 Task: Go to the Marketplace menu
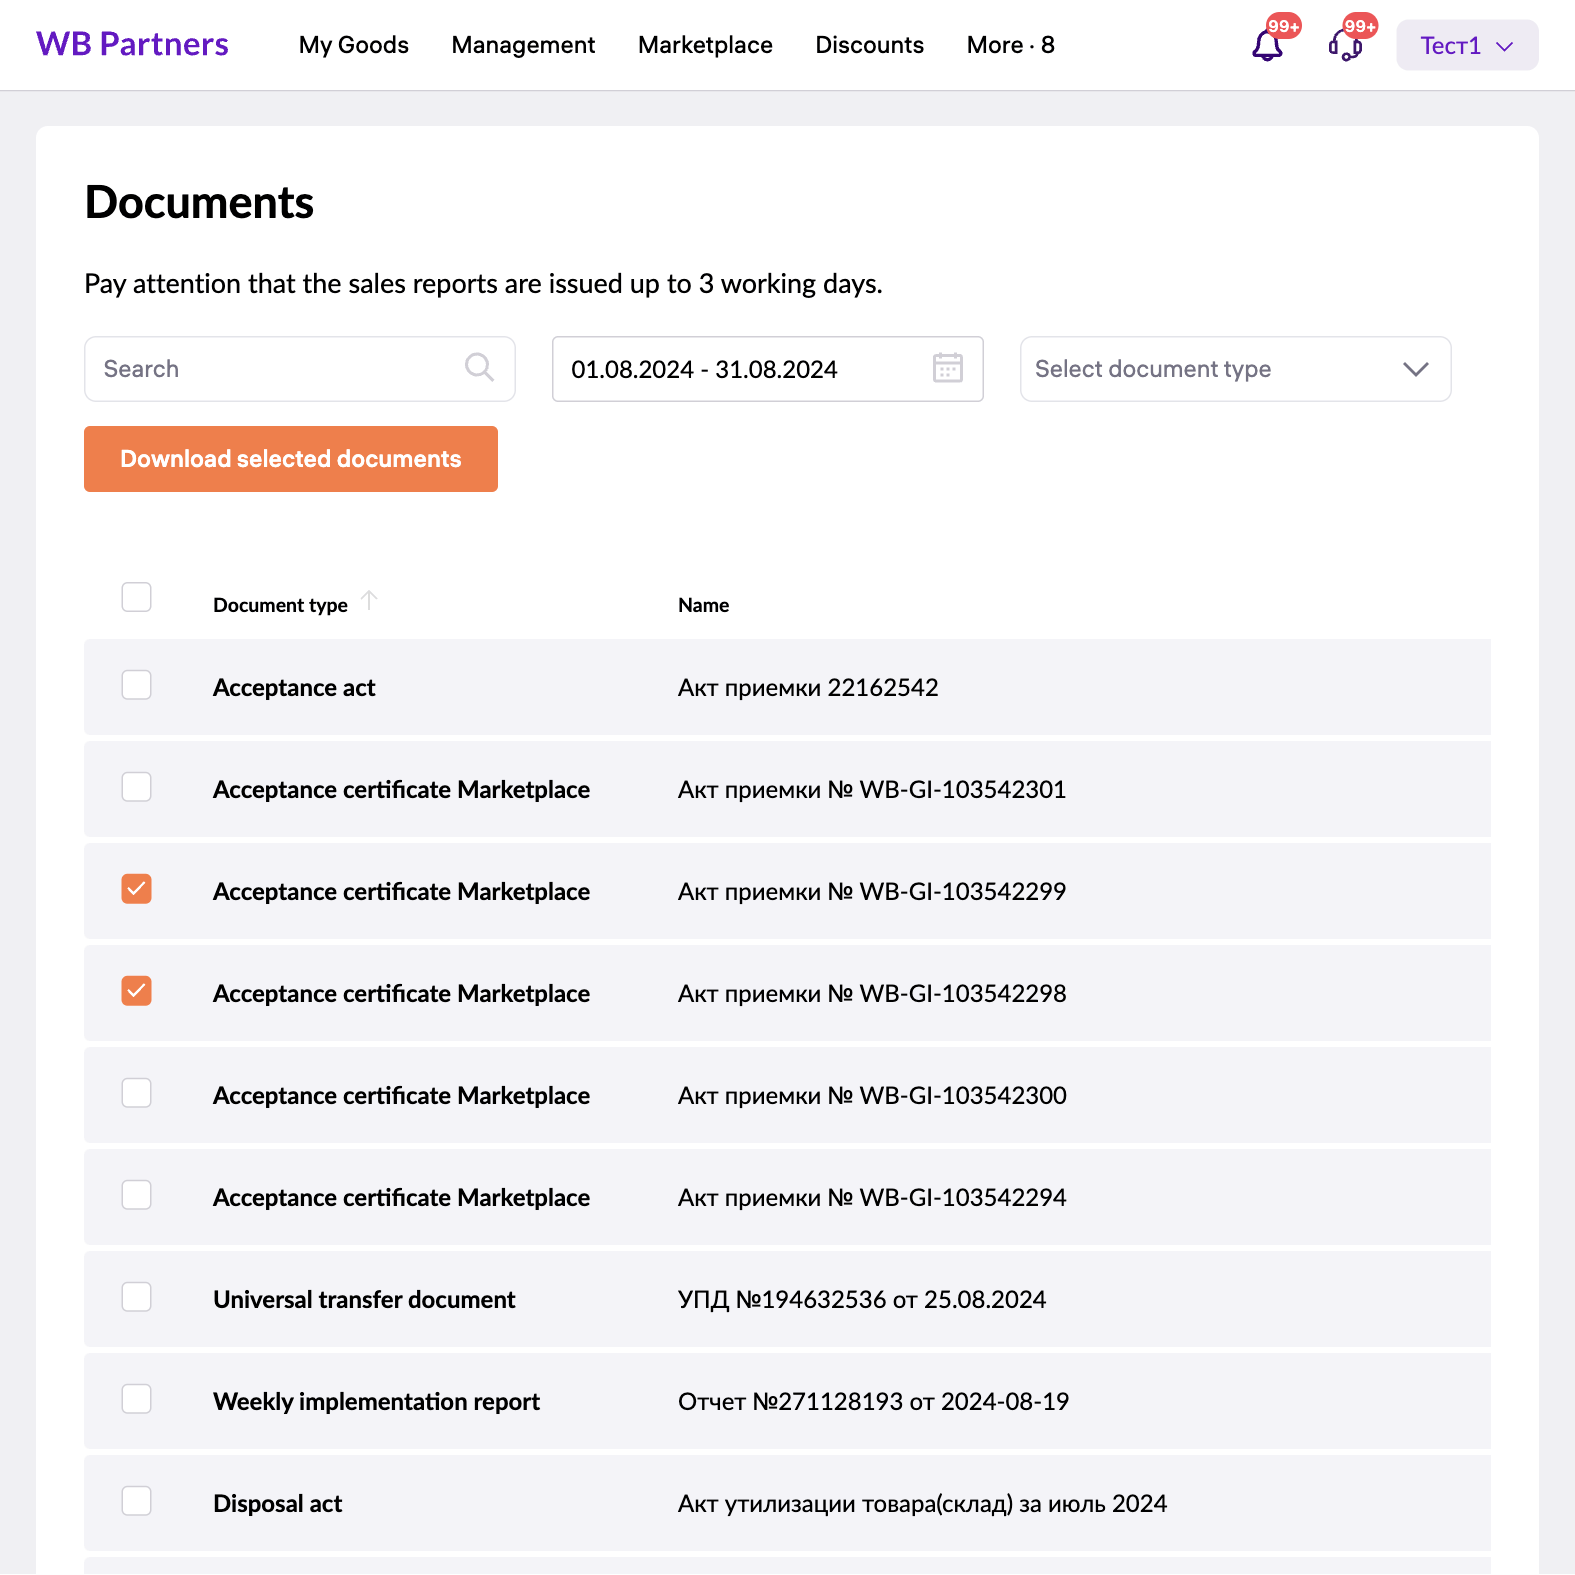pyautogui.click(x=705, y=45)
